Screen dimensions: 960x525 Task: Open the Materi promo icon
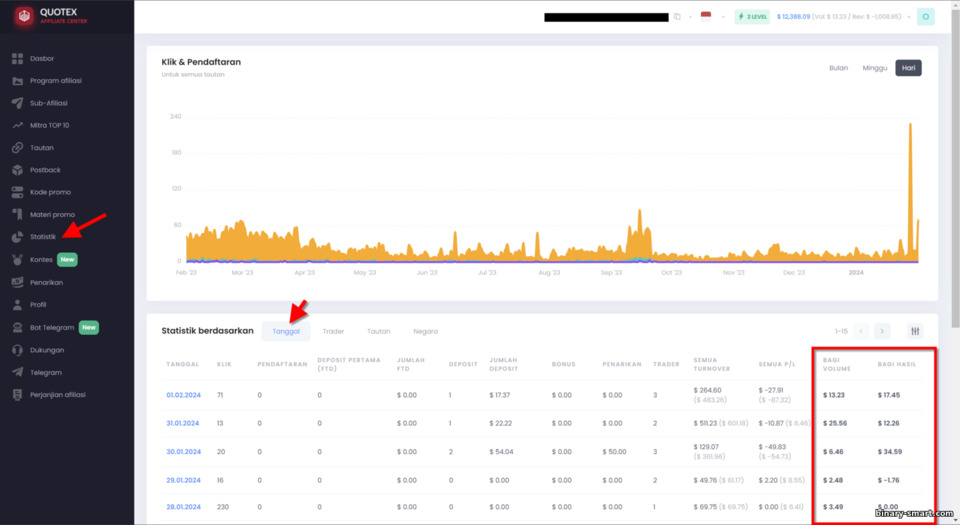tap(17, 215)
